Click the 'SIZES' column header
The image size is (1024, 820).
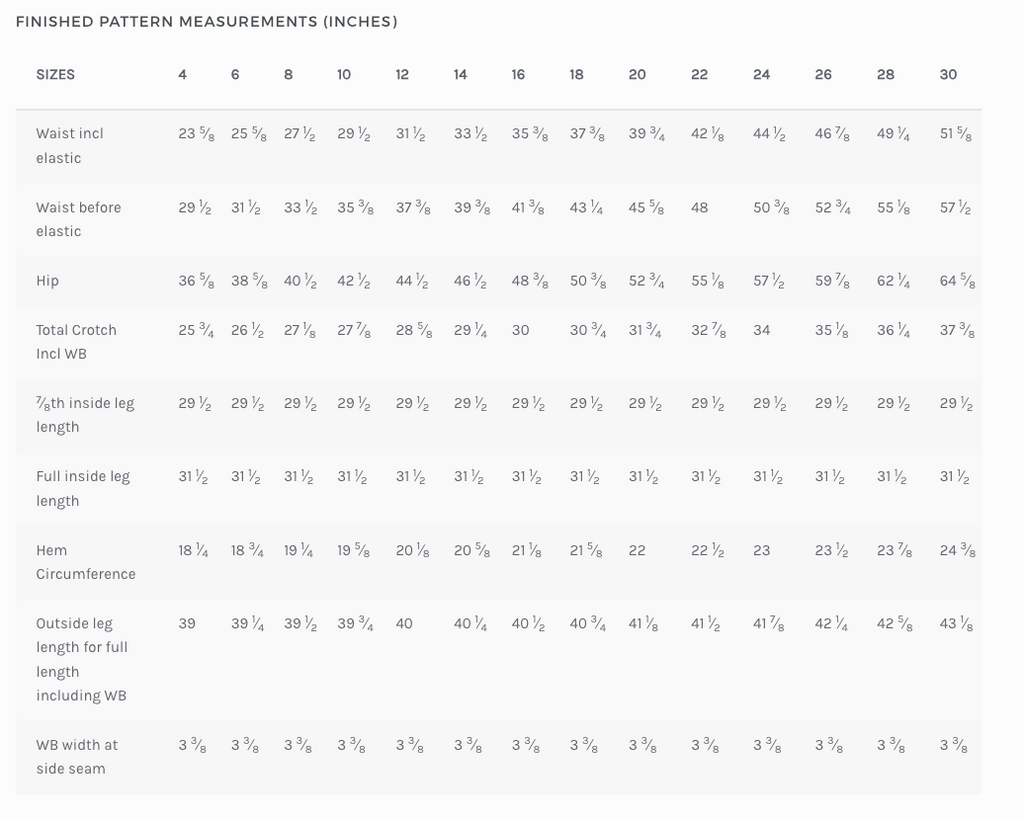(55, 74)
